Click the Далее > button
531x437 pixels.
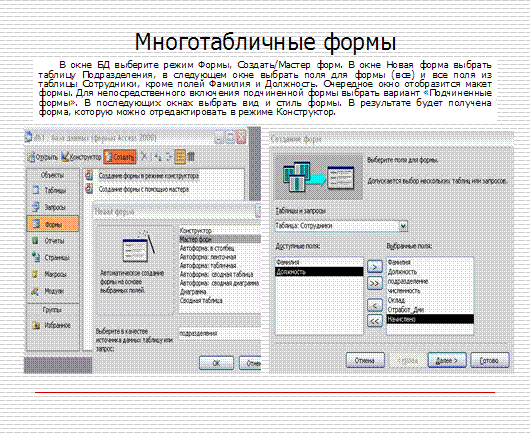[x=447, y=360]
